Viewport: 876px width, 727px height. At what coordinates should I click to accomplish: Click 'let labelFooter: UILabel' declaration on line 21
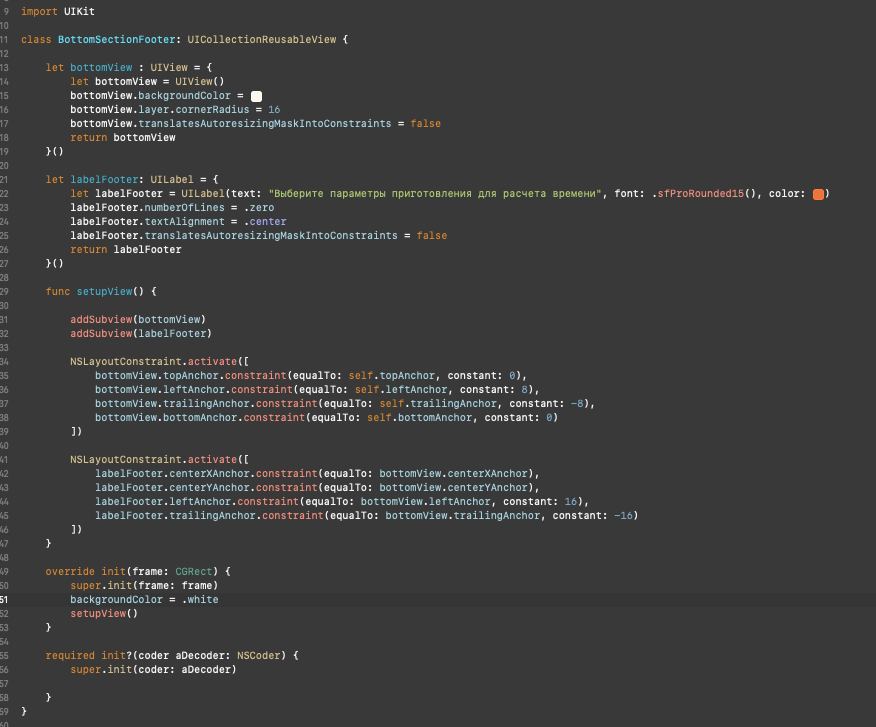coord(132,180)
